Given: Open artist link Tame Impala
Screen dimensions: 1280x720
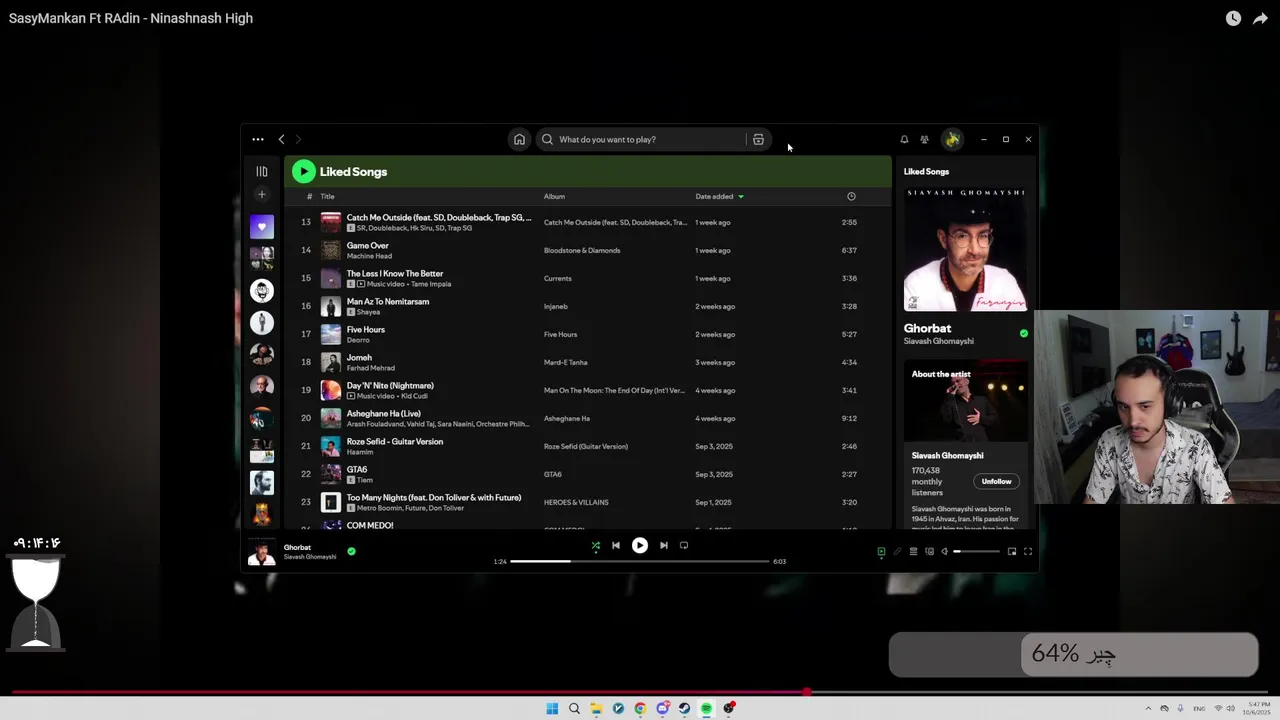Looking at the screenshot, I should click(x=431, y=284).
